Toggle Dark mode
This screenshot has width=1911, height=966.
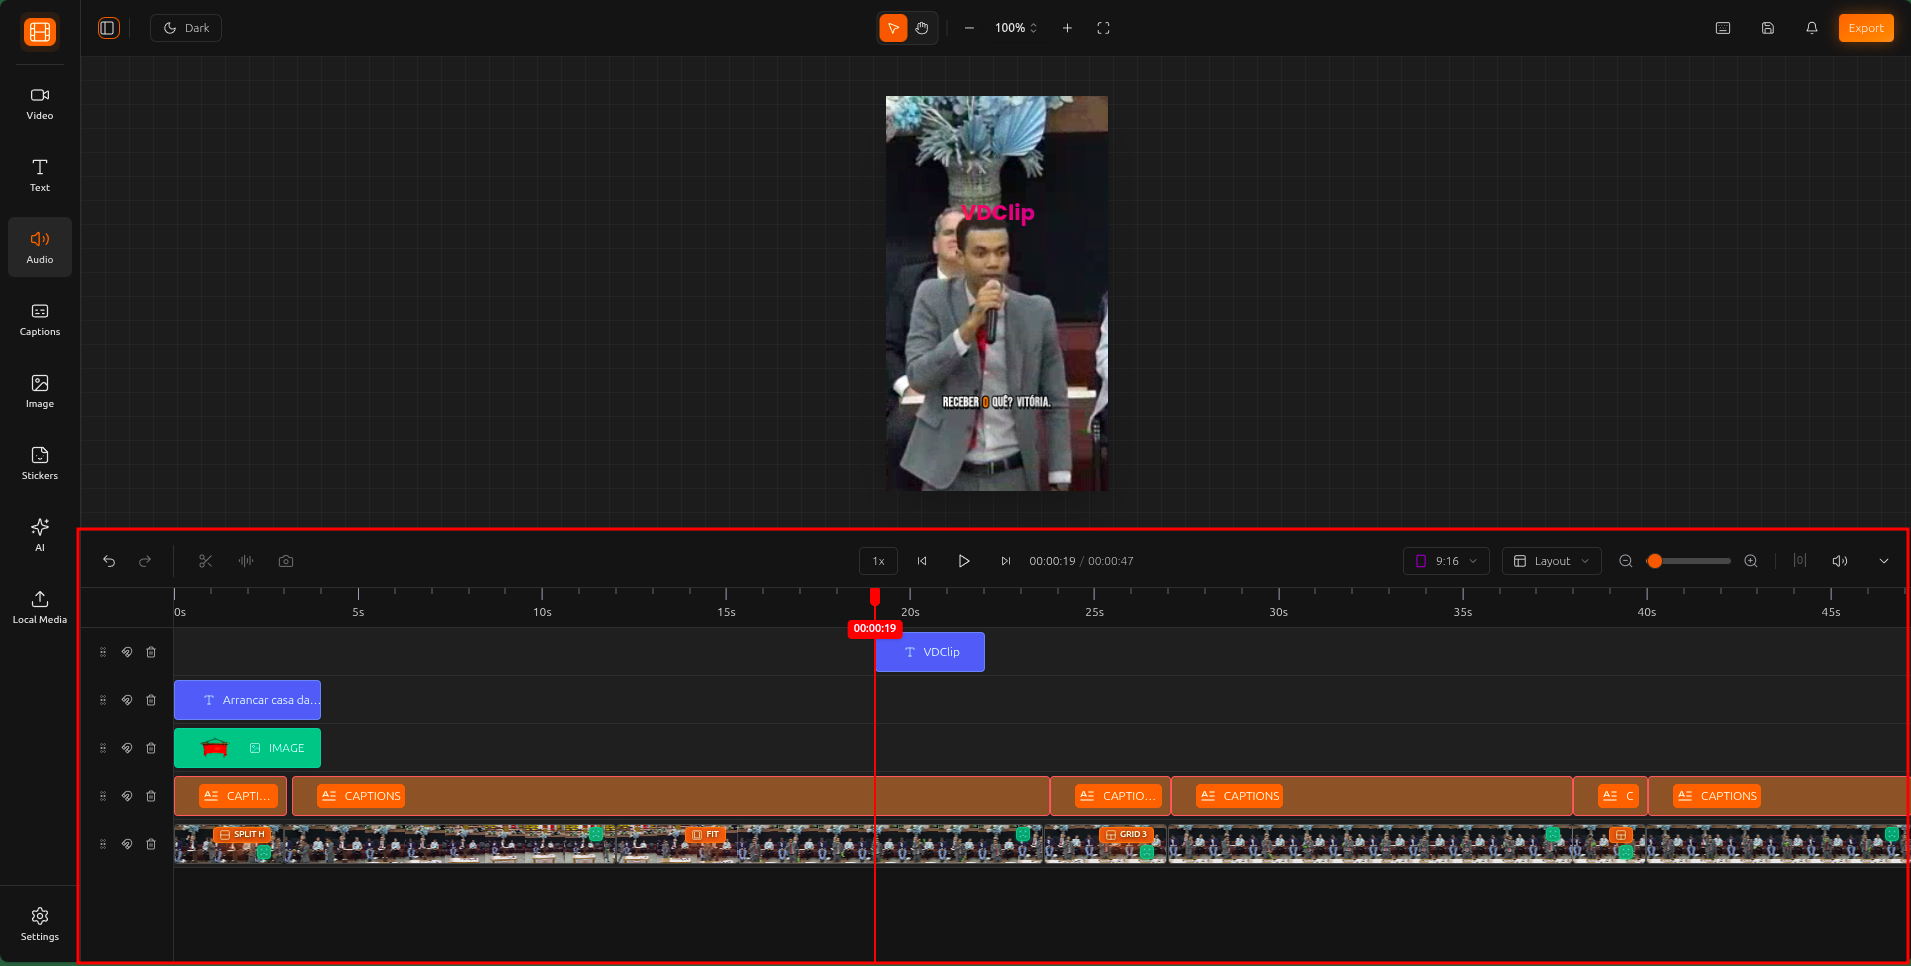tap(185, 28)
